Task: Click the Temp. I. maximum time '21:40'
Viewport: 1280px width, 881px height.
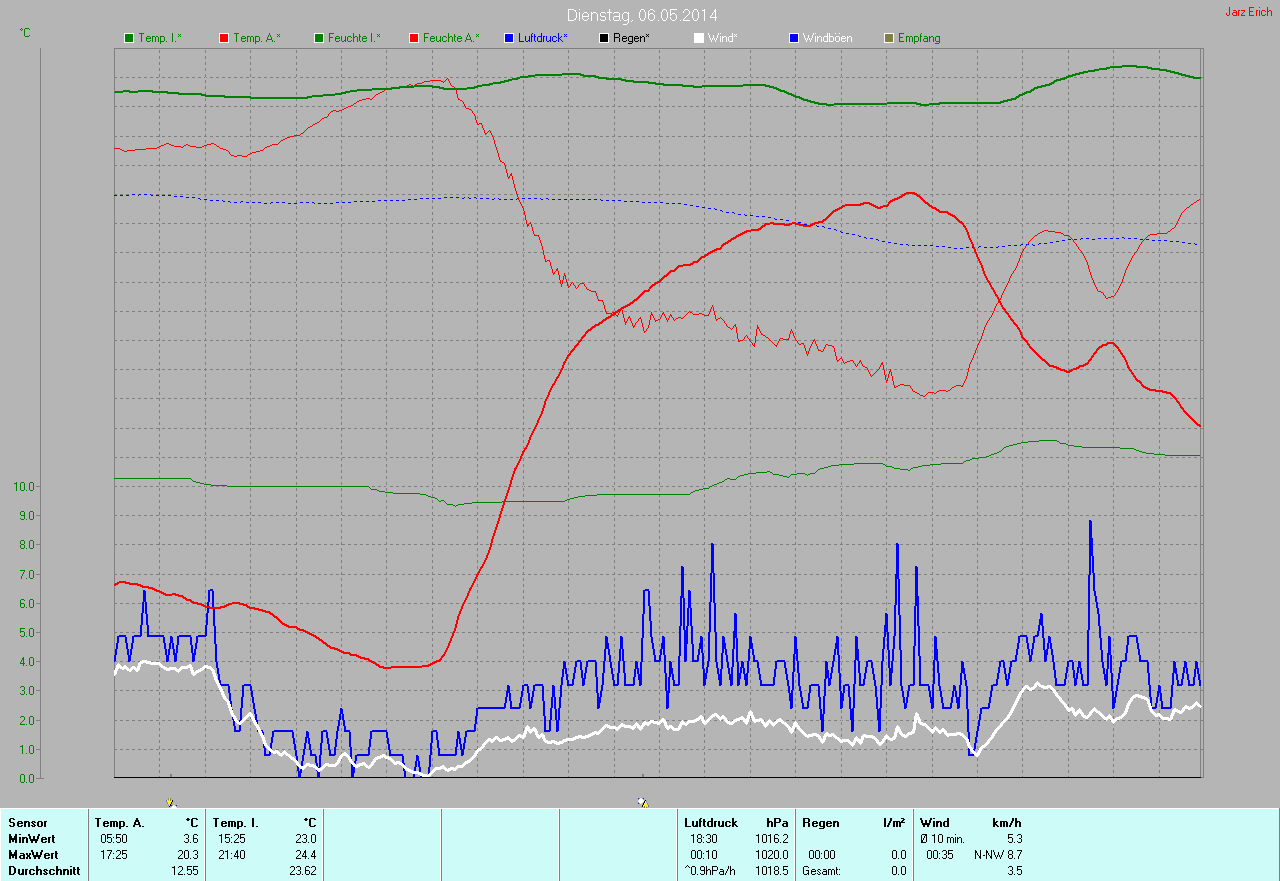Action: pyautogui.click(x=232, y=855)
